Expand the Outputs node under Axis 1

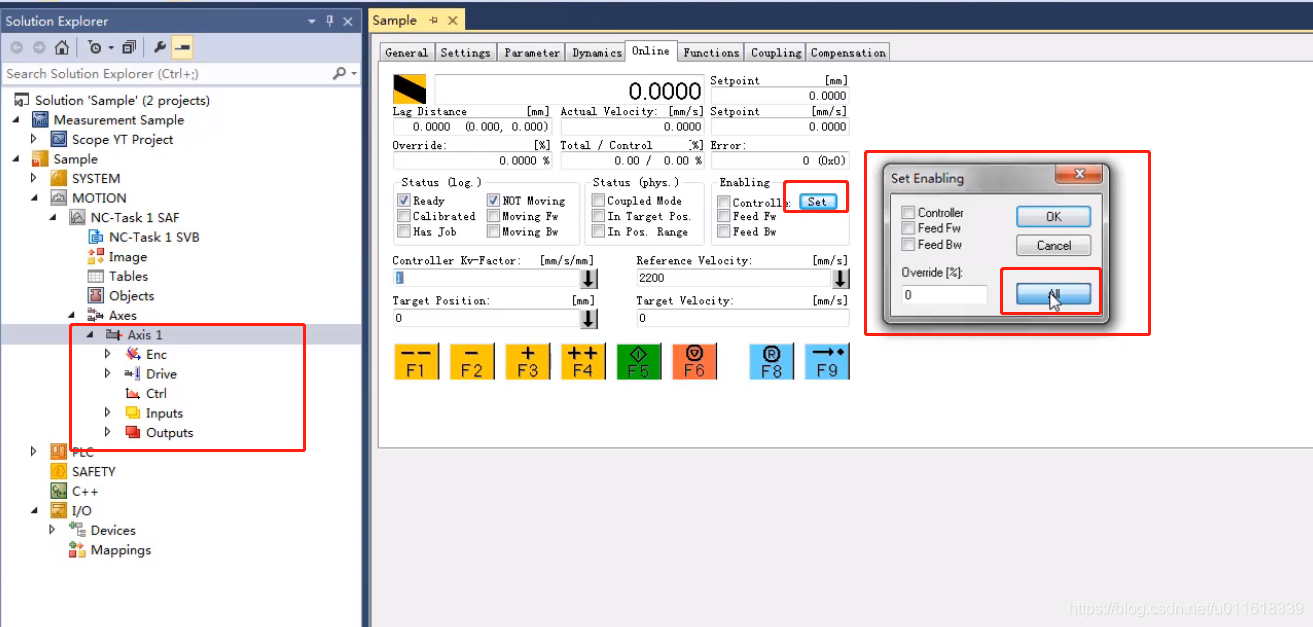tap(108, 432)
